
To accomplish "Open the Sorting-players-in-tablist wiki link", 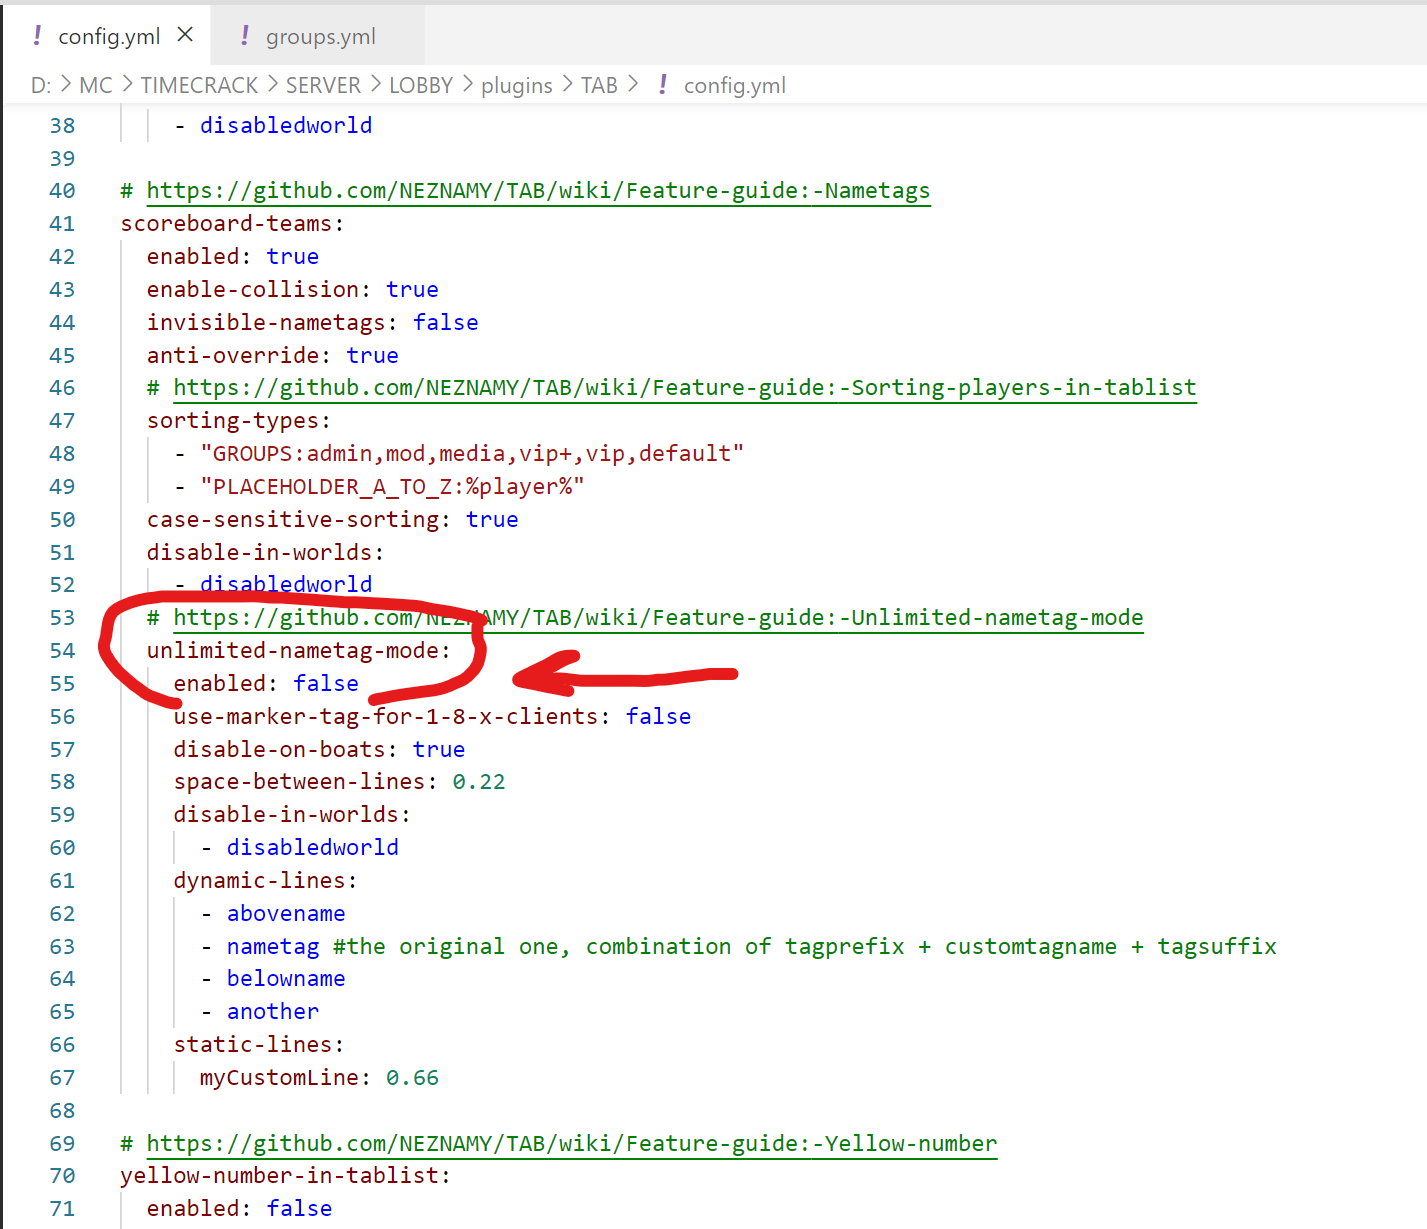I will (684, 387).
